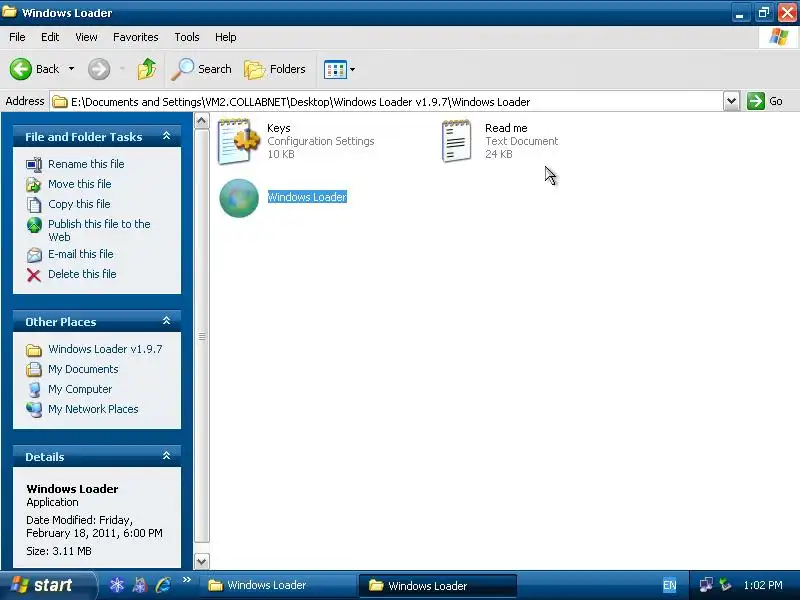
Task: Click Publish this file to the Web
Action: (x=99, y=230)
